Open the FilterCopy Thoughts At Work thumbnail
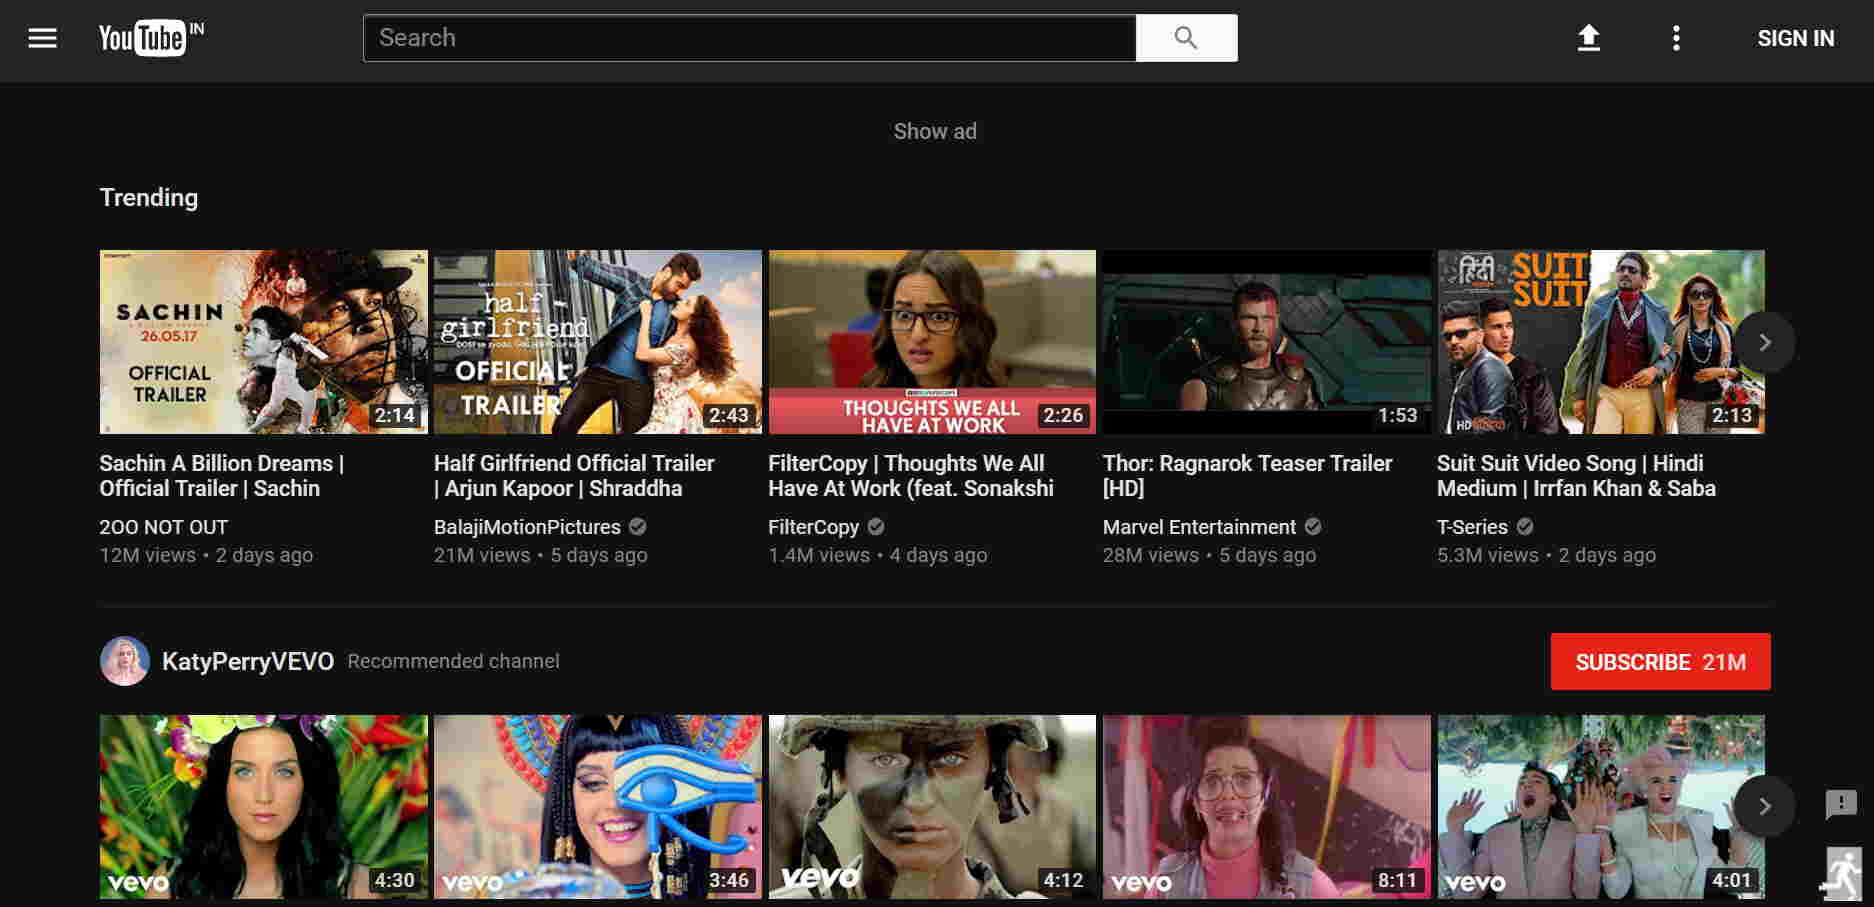Screen dimensions: 1874x907 [x=932, y=342]
